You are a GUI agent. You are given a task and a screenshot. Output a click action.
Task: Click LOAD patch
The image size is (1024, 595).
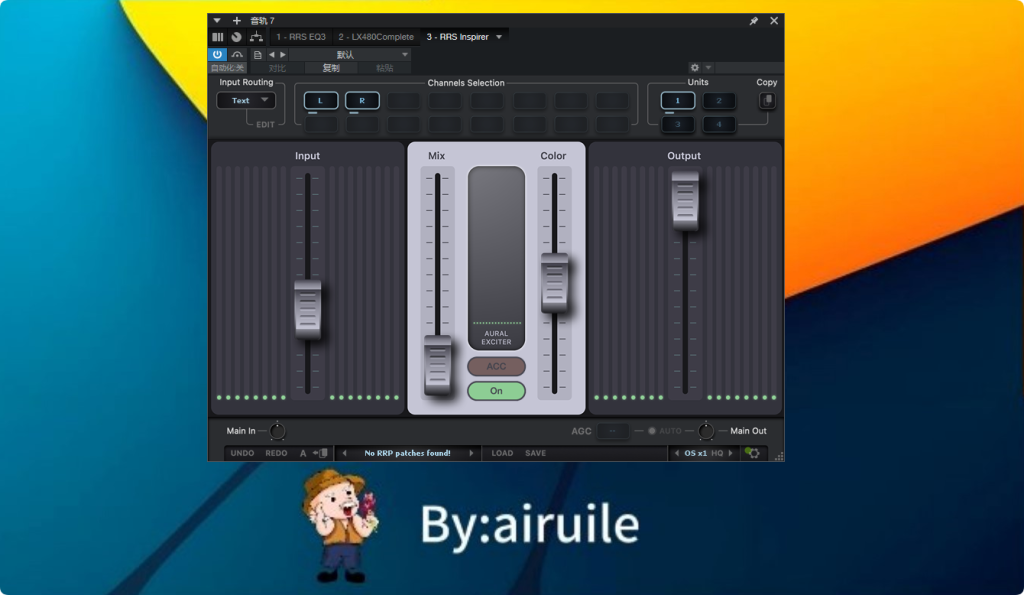click(502, 453)
